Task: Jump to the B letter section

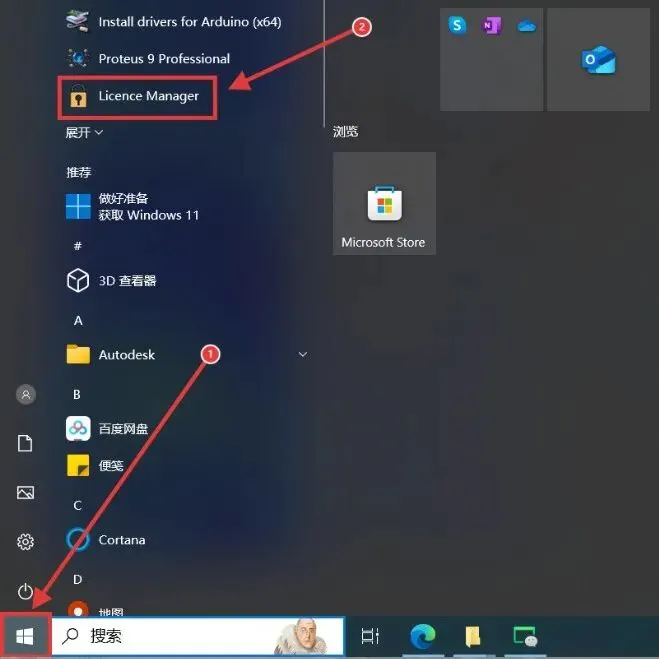Action: click(77, 394)
